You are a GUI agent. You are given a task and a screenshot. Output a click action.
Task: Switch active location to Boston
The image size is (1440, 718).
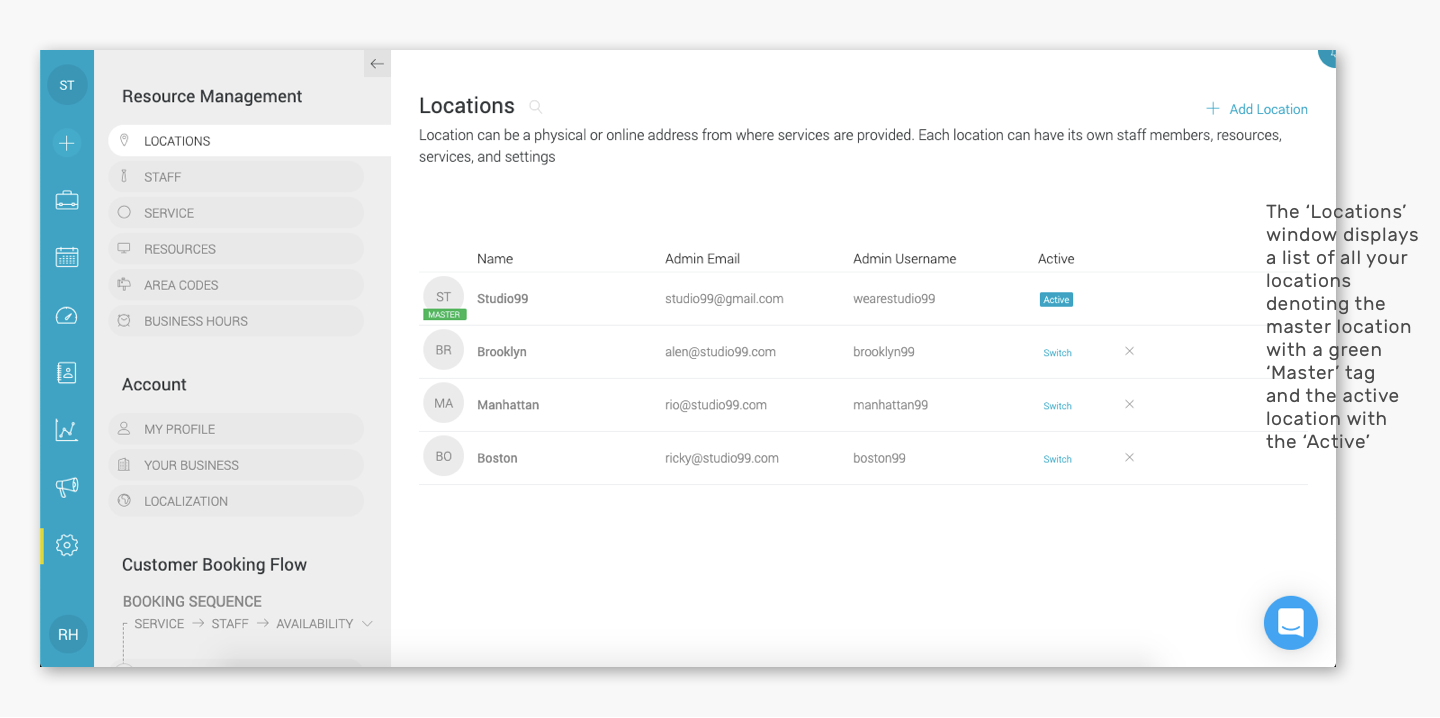click(x=1057, y=459)
